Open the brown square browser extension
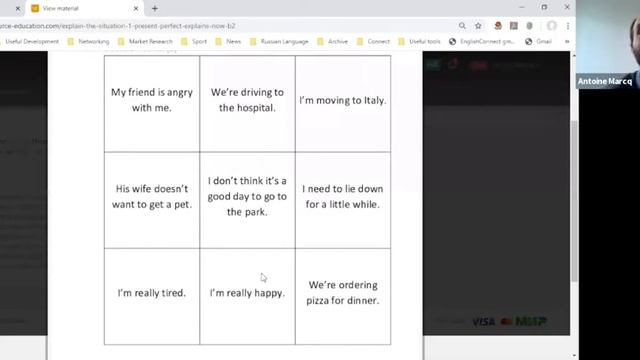Image resolution: width=640 pixels, height=360 pixels. 513,26
